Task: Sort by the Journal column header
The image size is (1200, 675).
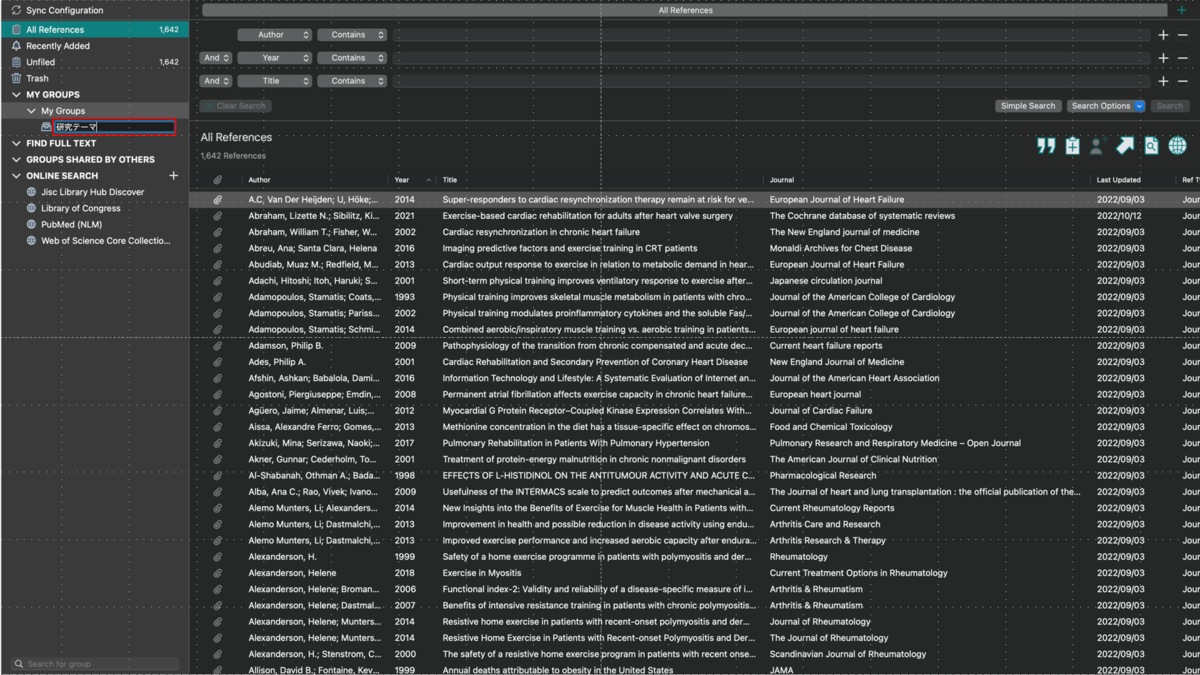Action: point(782,180)
